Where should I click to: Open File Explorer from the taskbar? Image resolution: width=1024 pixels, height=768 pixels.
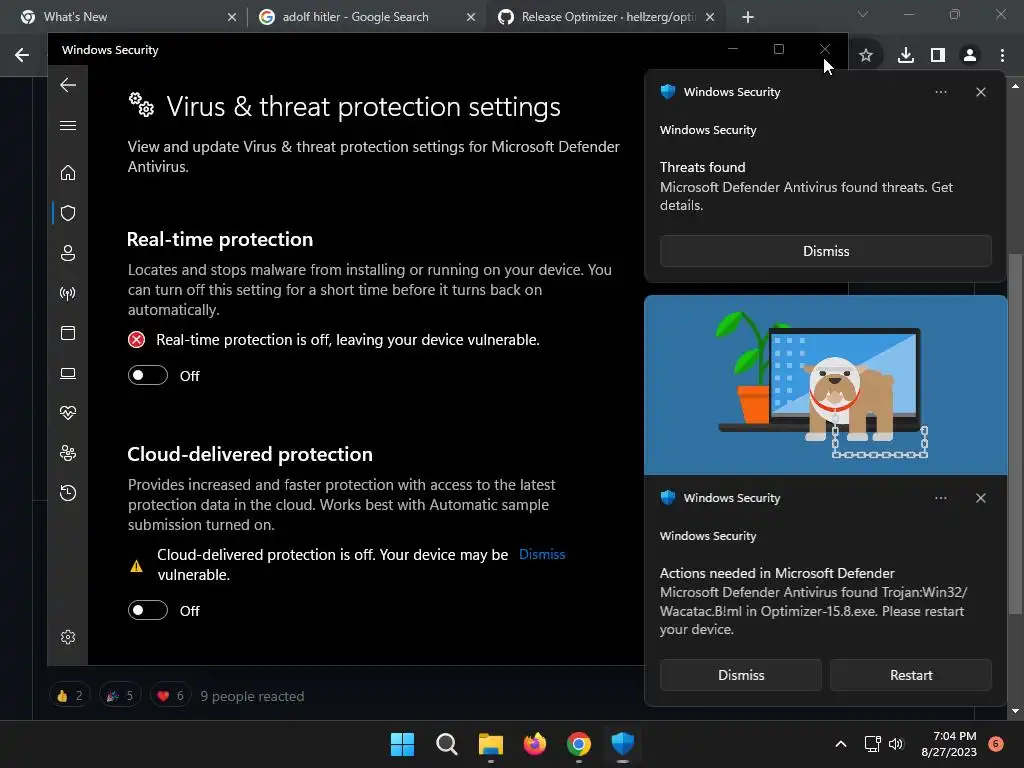(490, 744)
